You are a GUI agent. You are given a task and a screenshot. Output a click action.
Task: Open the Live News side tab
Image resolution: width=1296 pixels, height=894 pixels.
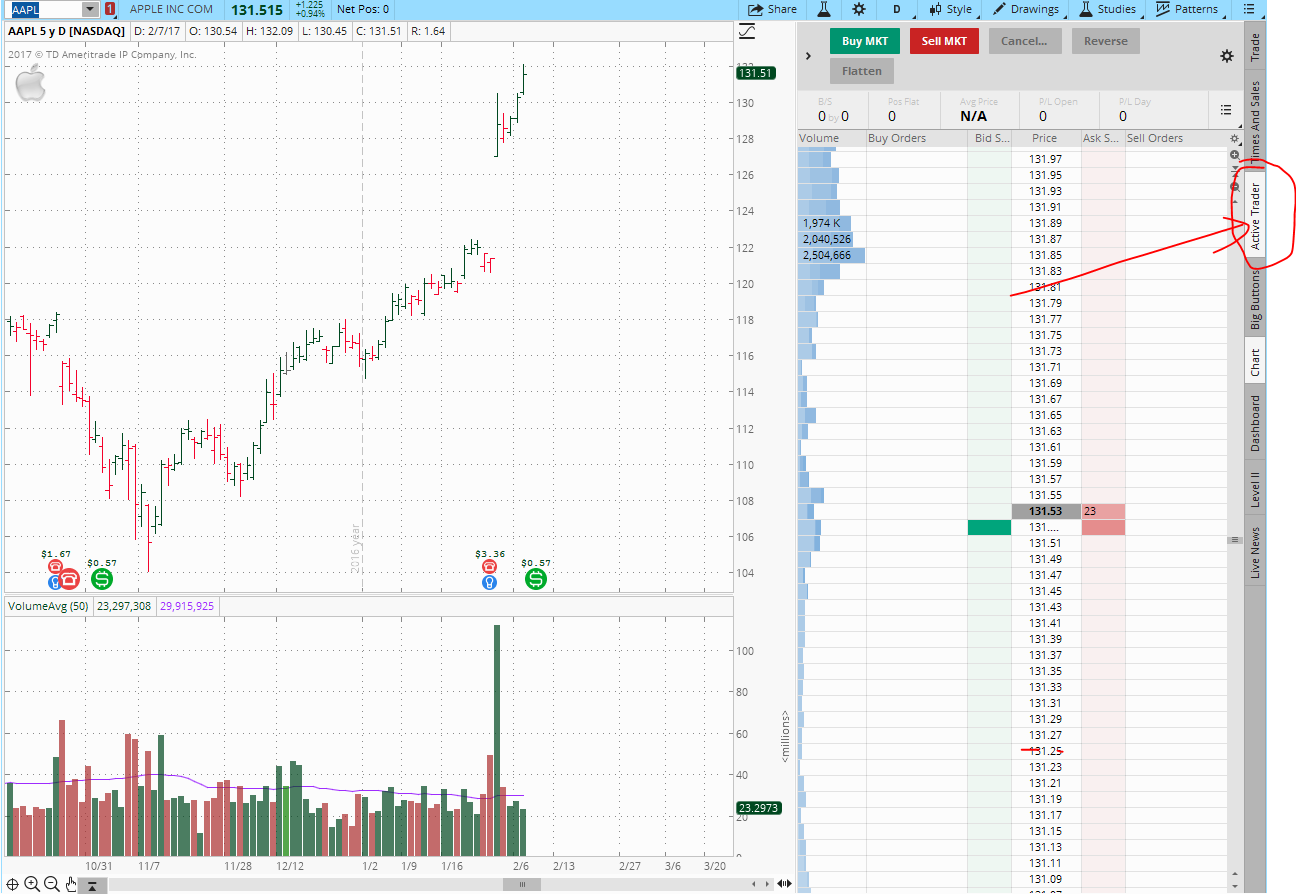click(1255, 551)
